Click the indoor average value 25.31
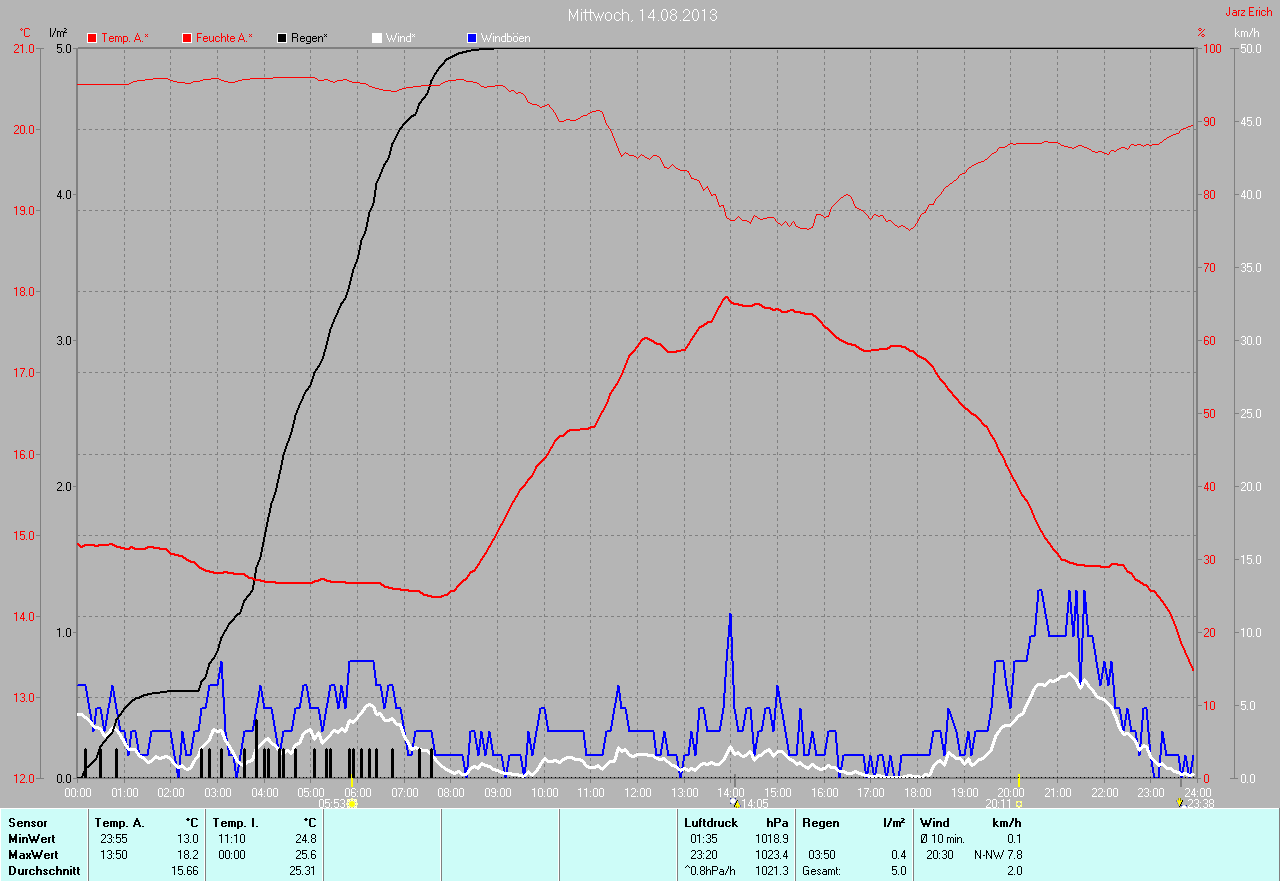 pyautogui.click(x=303, y=871)
